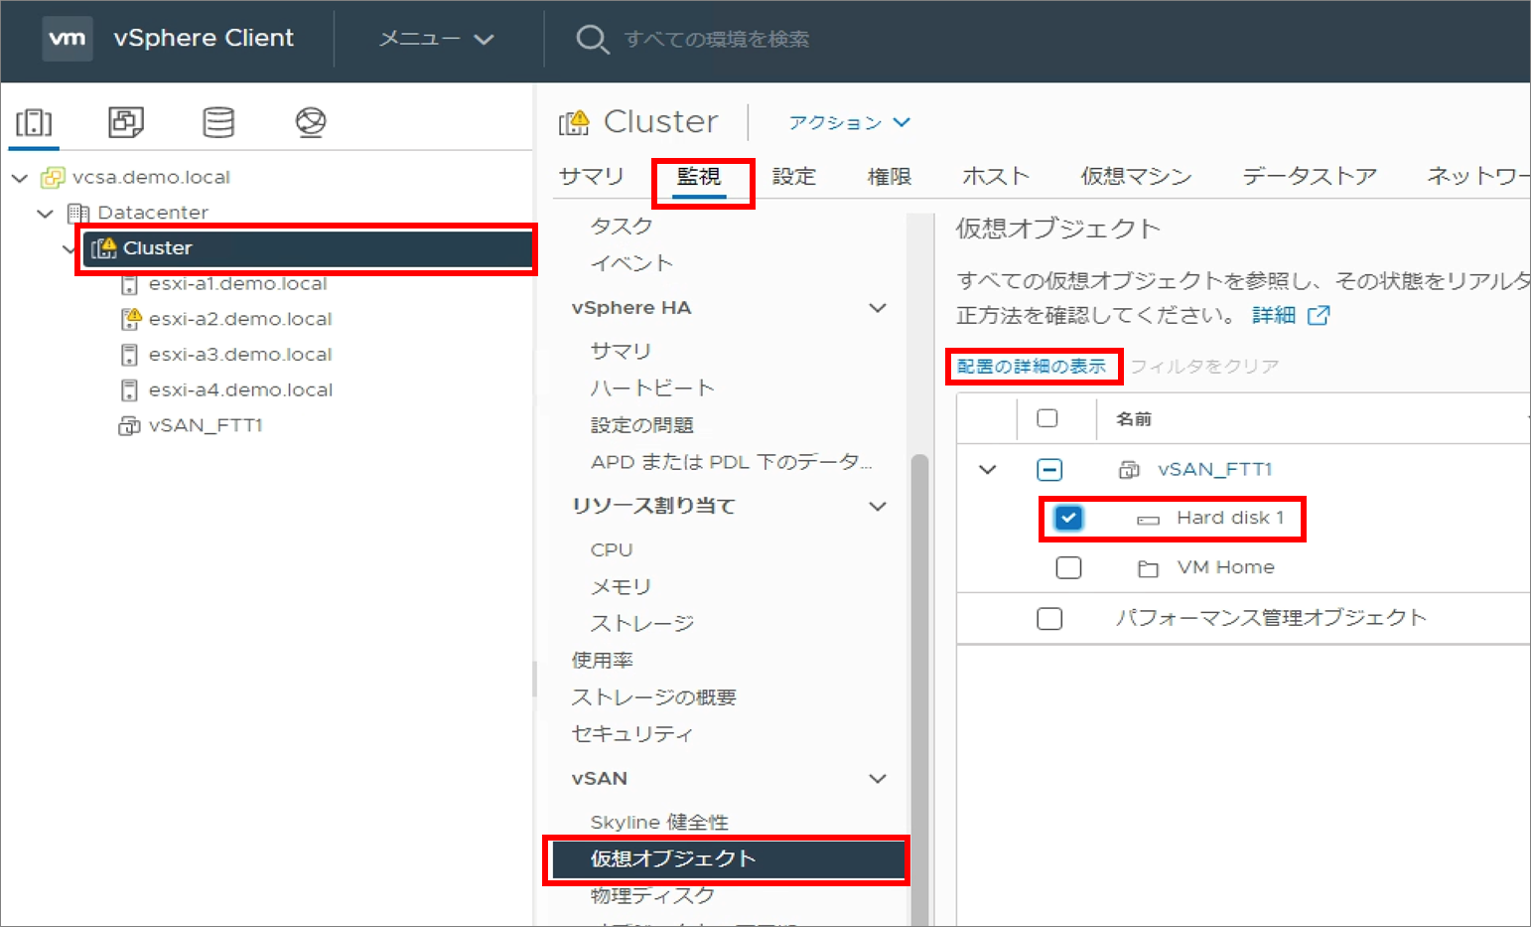1531x927 pixels.
Task: Check the VM Home checkbox
Action: coord(1068,568)
